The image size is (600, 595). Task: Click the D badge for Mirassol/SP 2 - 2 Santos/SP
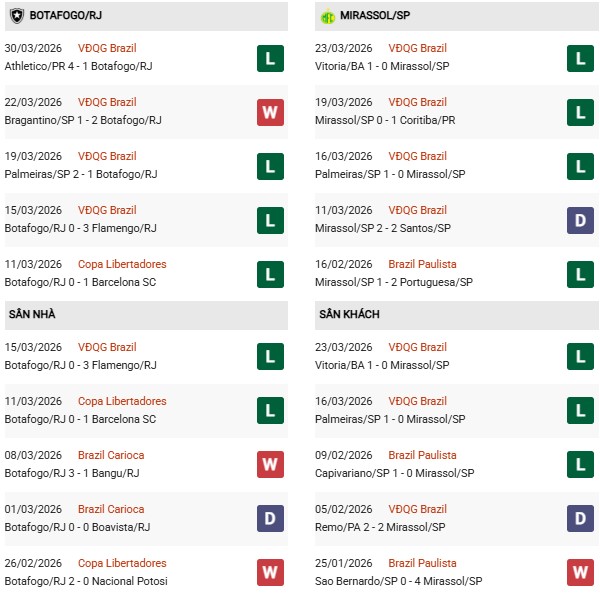coord(581,220)
